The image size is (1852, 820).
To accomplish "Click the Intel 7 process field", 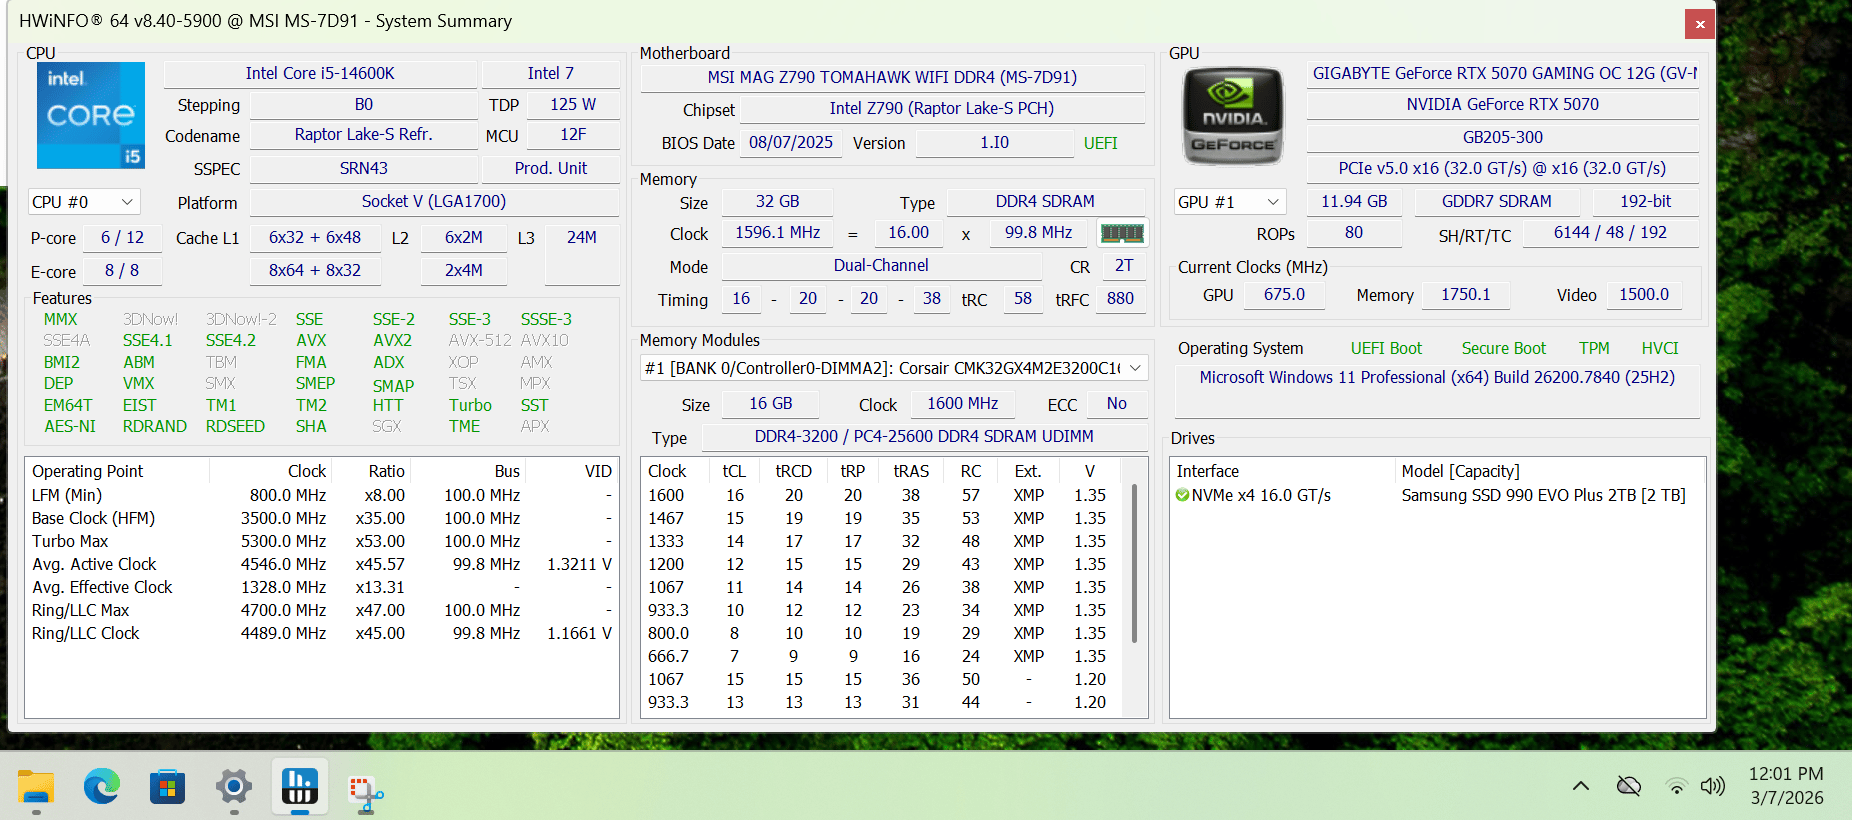I will [x=551, y=74].
